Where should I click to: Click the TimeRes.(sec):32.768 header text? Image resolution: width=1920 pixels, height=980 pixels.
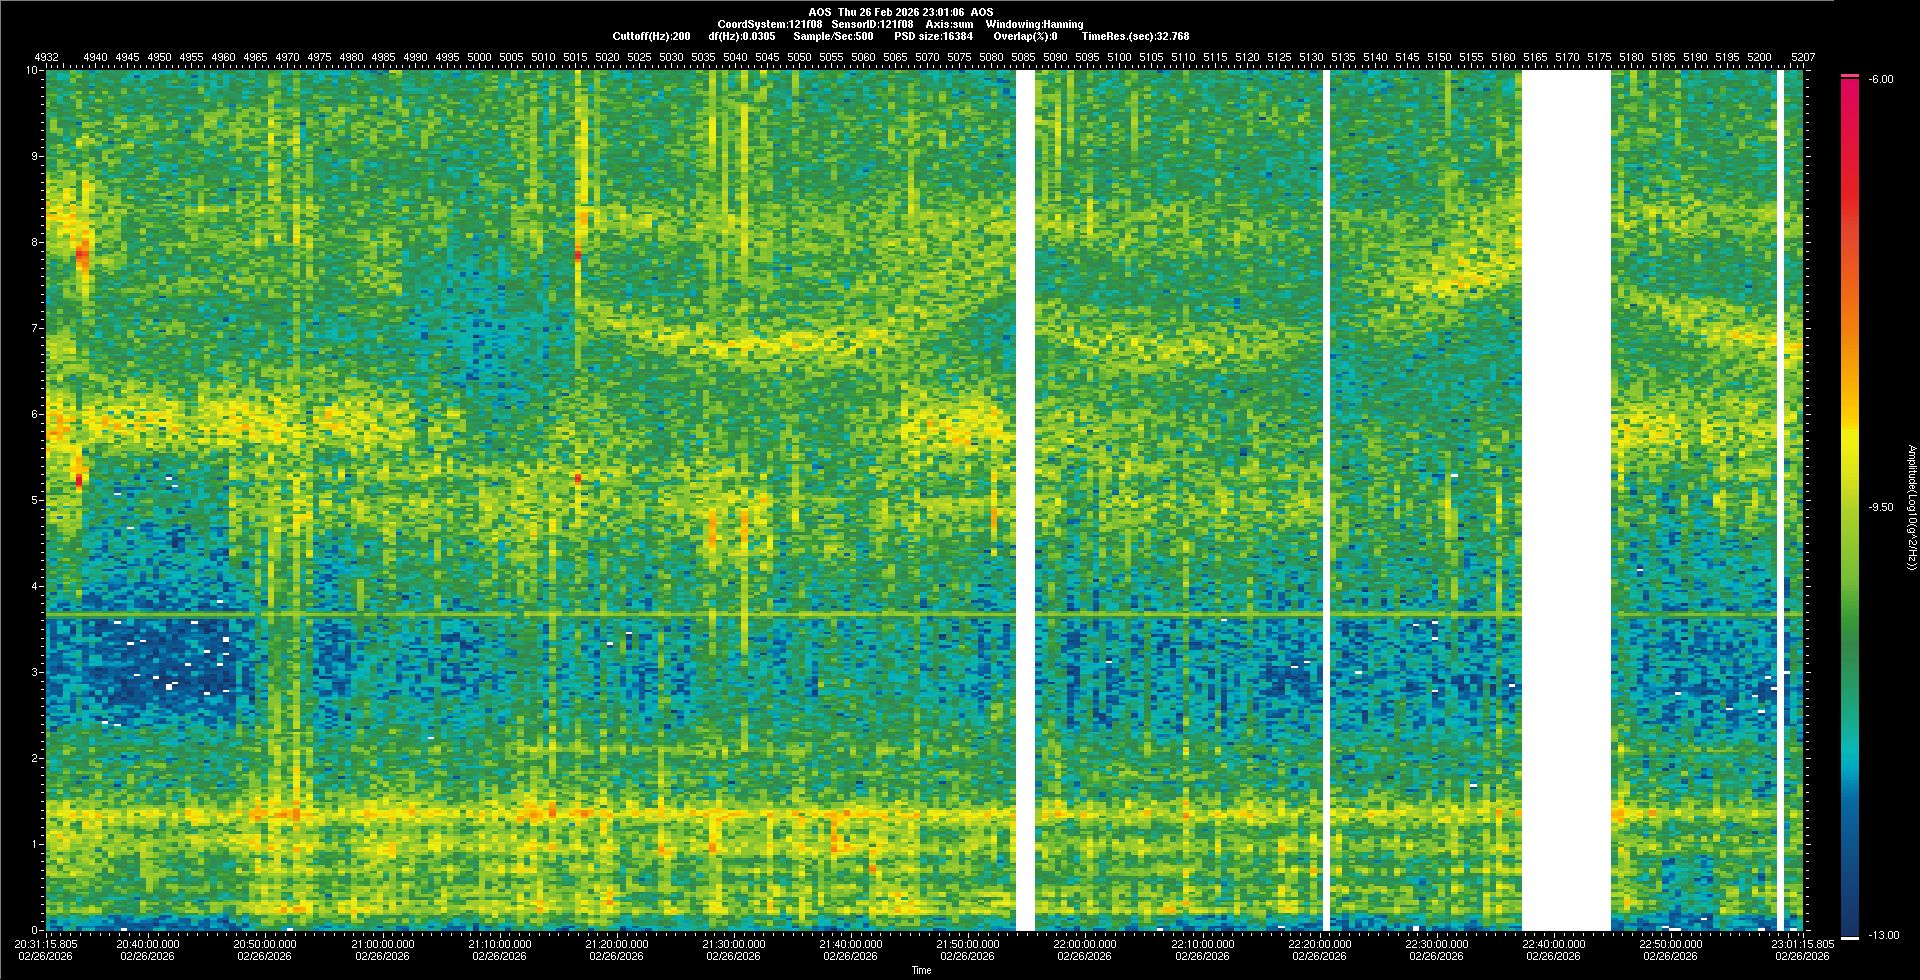[x=1135, y=36]
